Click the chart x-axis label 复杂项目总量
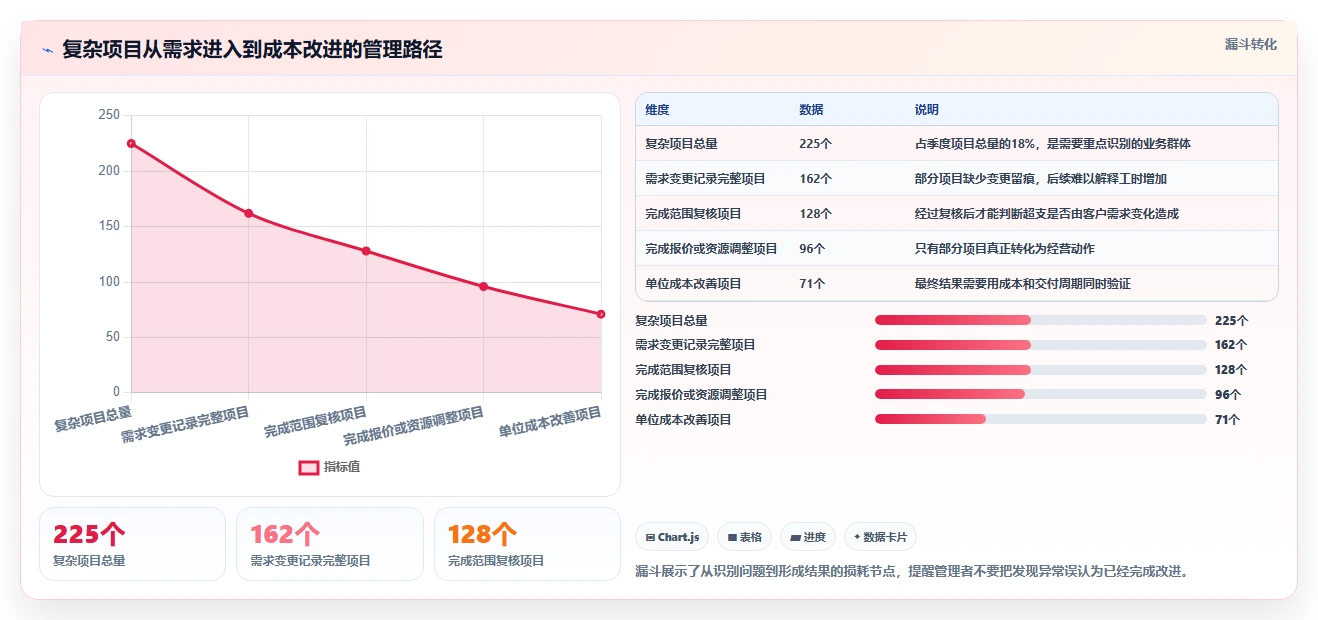This screenshot has height=620, width=1318. click(93, 418)
